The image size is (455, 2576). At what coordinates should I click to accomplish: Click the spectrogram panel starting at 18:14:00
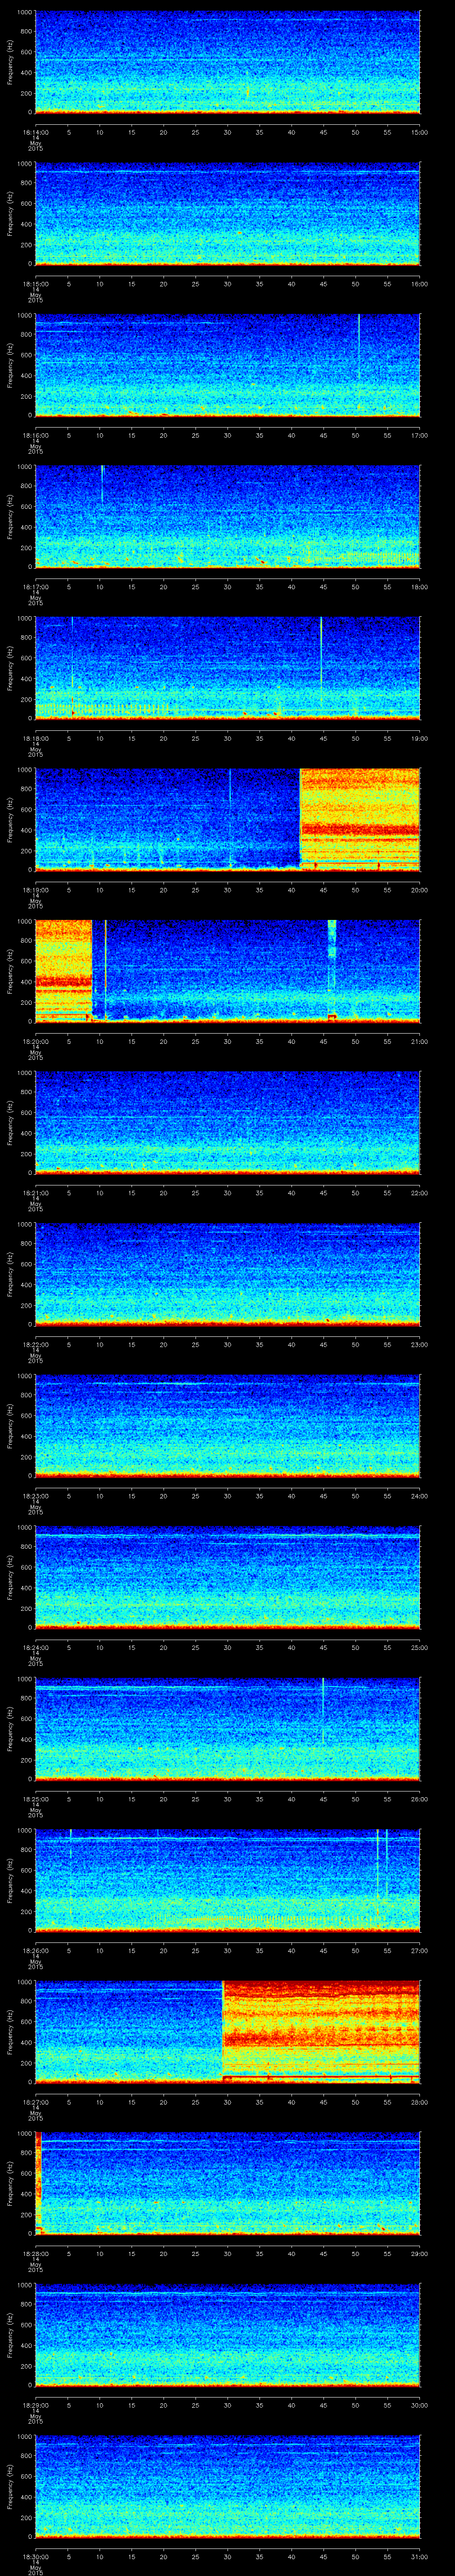pyautogui.click(x=227, y=63)
